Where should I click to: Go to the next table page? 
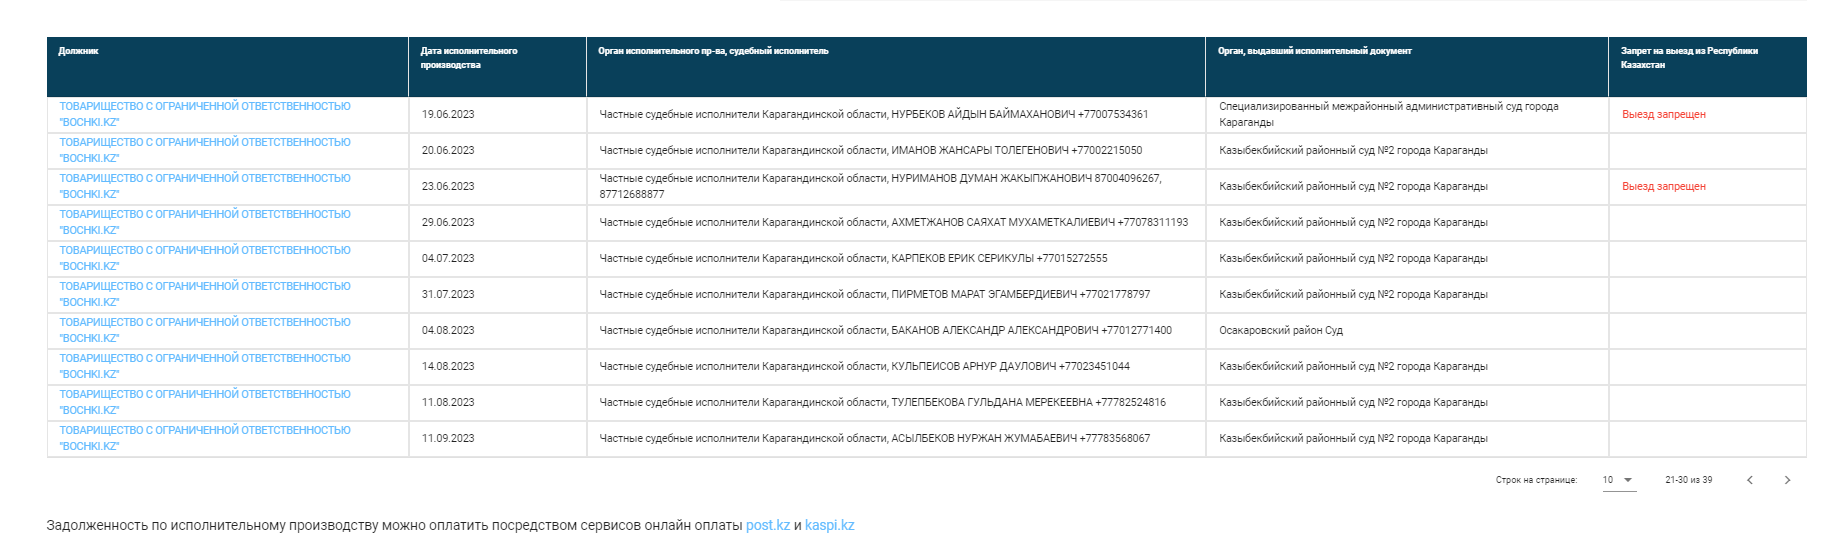point(1787,480)
